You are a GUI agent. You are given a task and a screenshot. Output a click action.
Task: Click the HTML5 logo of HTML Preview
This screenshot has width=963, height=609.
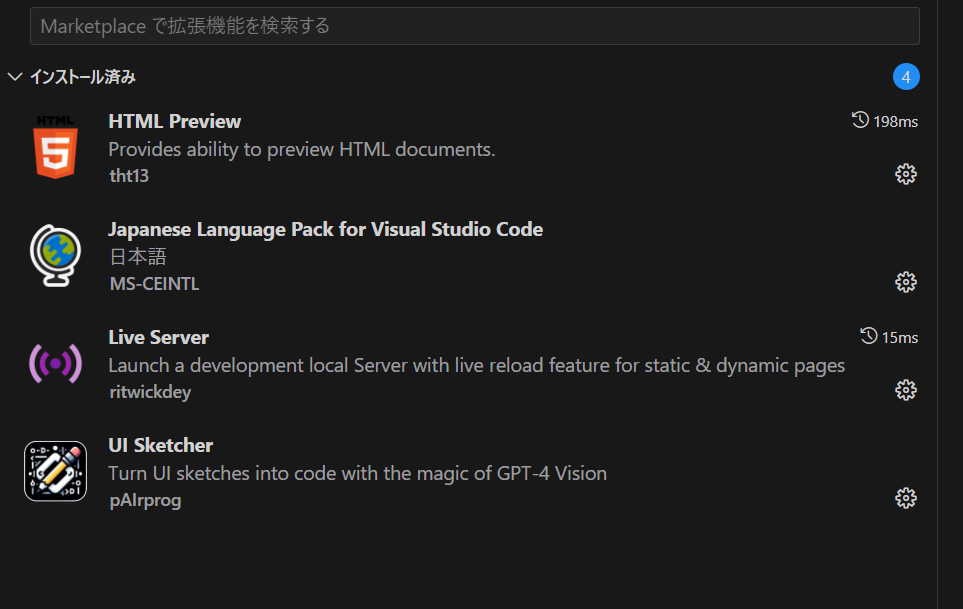pyautogui.click(x=55, y=147)
